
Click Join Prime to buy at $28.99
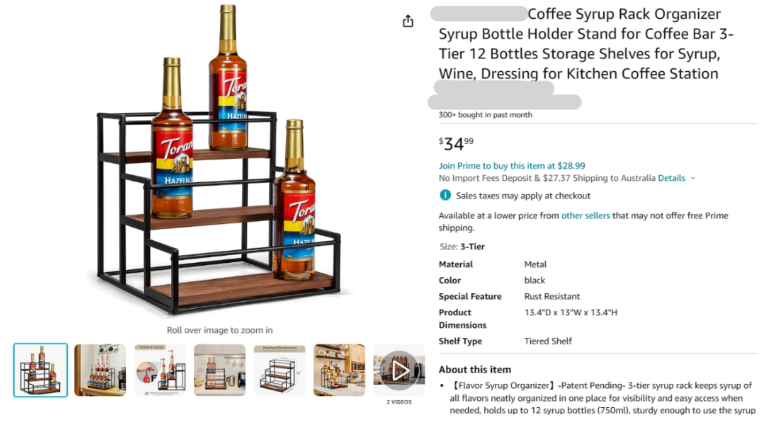tap(512, 165)
